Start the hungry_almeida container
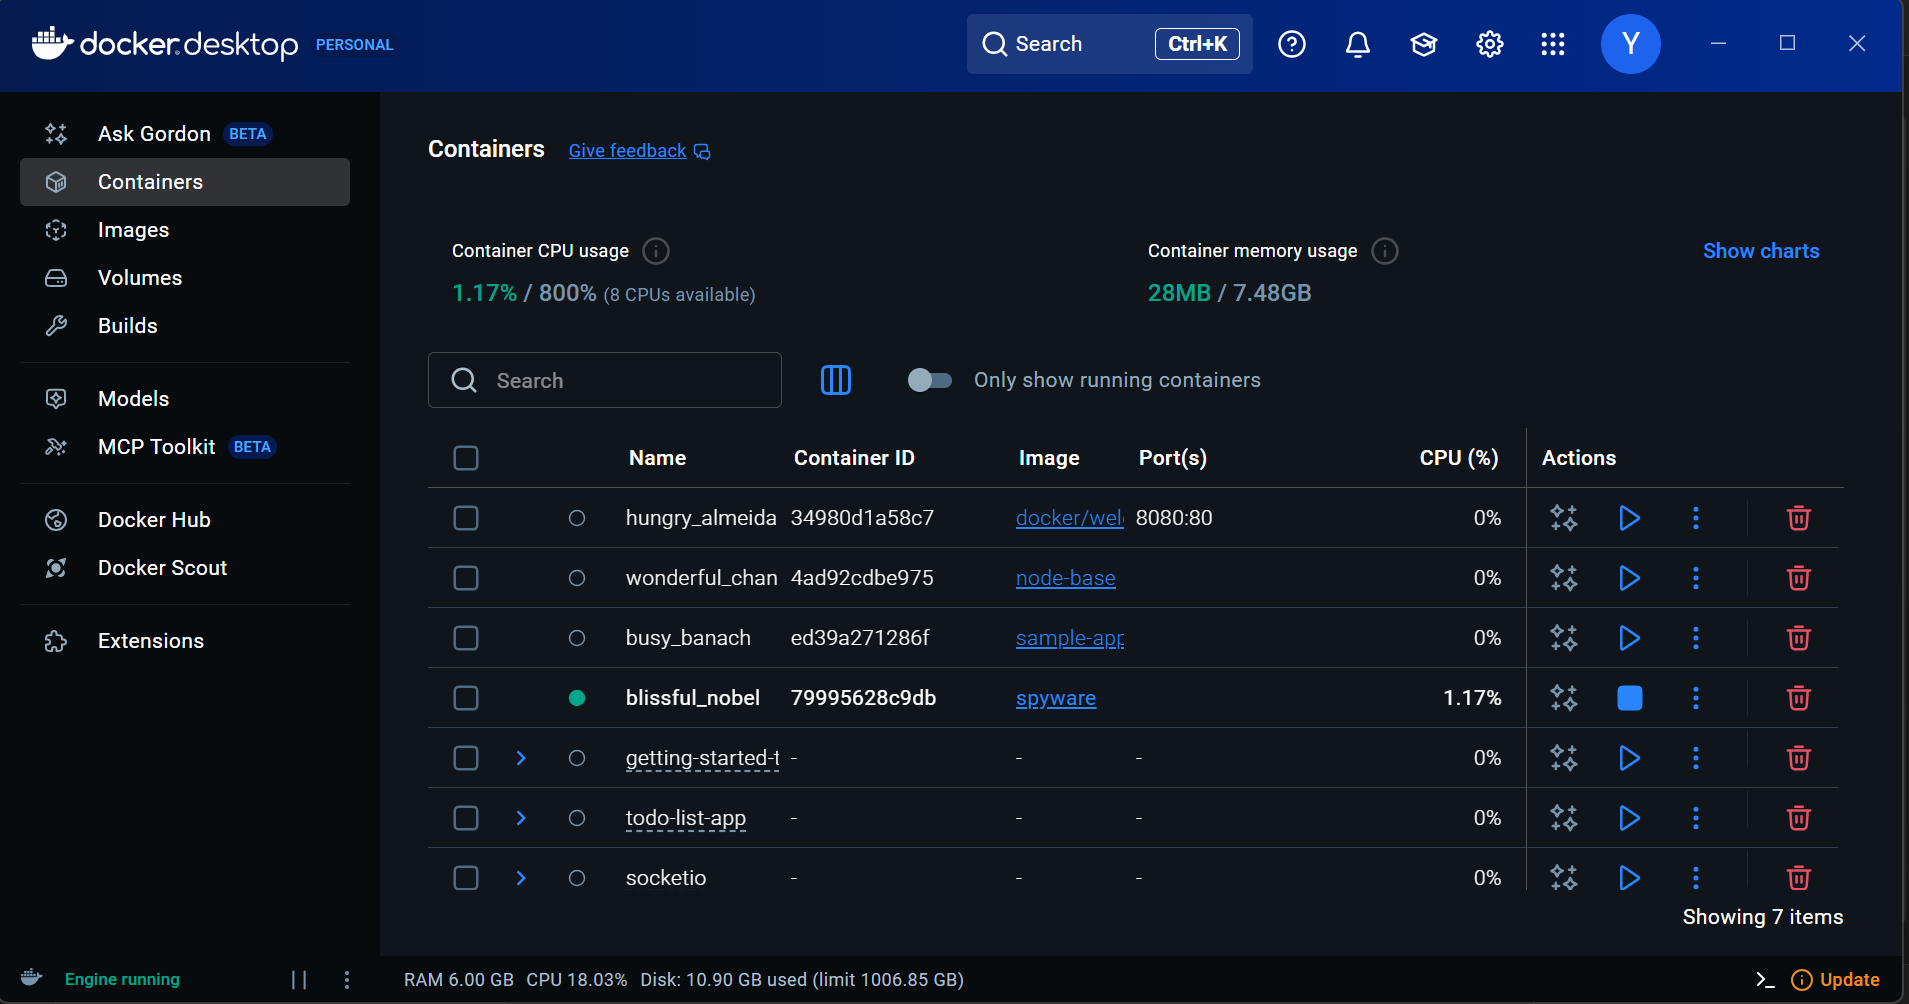Viewport: 1909px width, 1004px height. click(x=1629, y=518)
